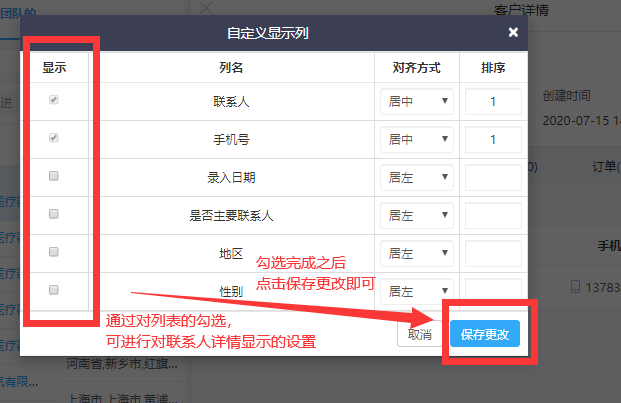
Task: Check the 是否主要联系人 display checkbox
Action: point(53,214)
